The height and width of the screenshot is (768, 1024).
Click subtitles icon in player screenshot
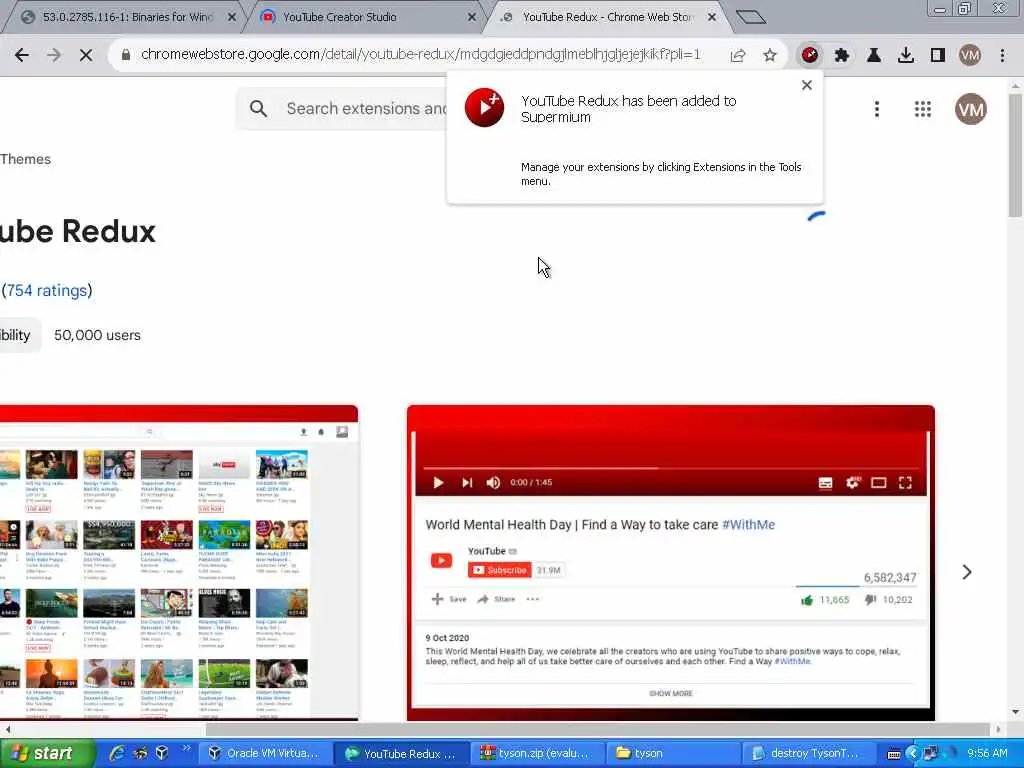(825, 483)
